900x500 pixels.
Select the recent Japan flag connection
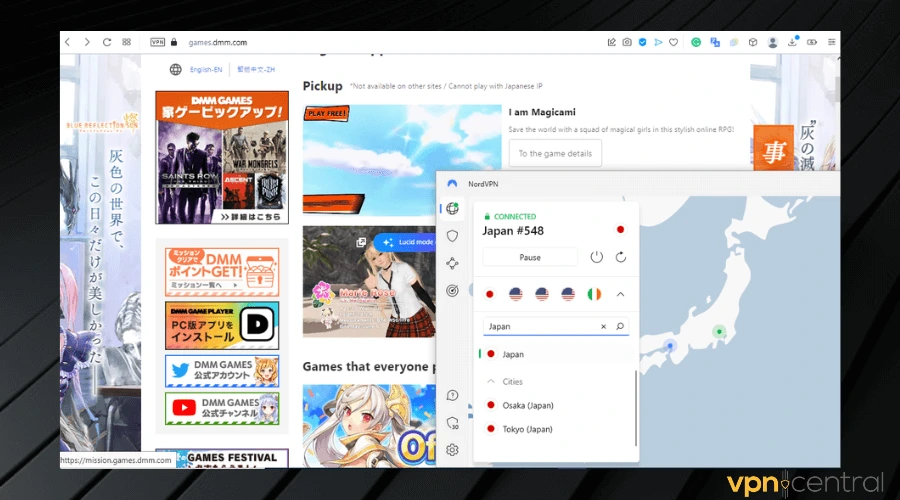[490, 294]
